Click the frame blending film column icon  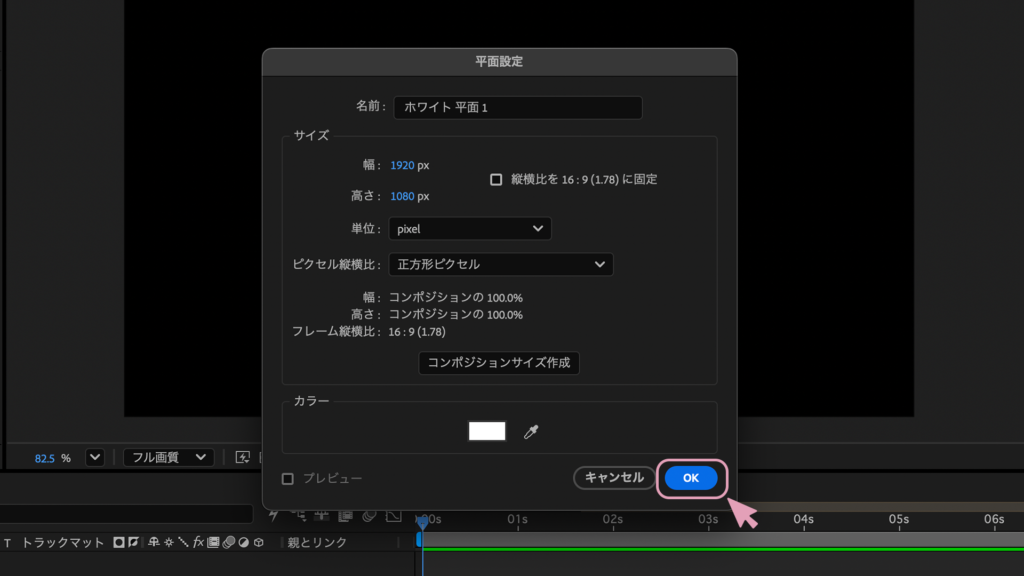tap(213, 542)
